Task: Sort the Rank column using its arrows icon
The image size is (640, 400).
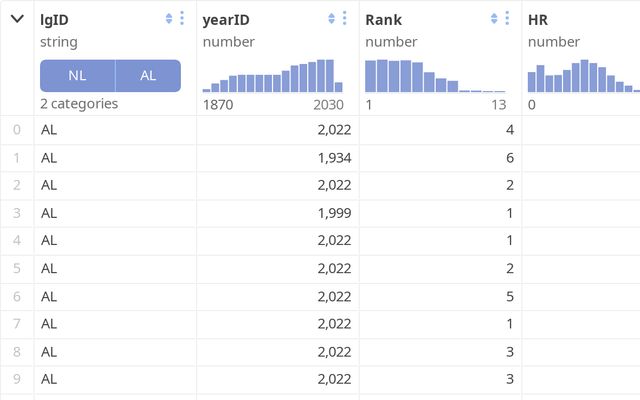Action: click(494, 19)
